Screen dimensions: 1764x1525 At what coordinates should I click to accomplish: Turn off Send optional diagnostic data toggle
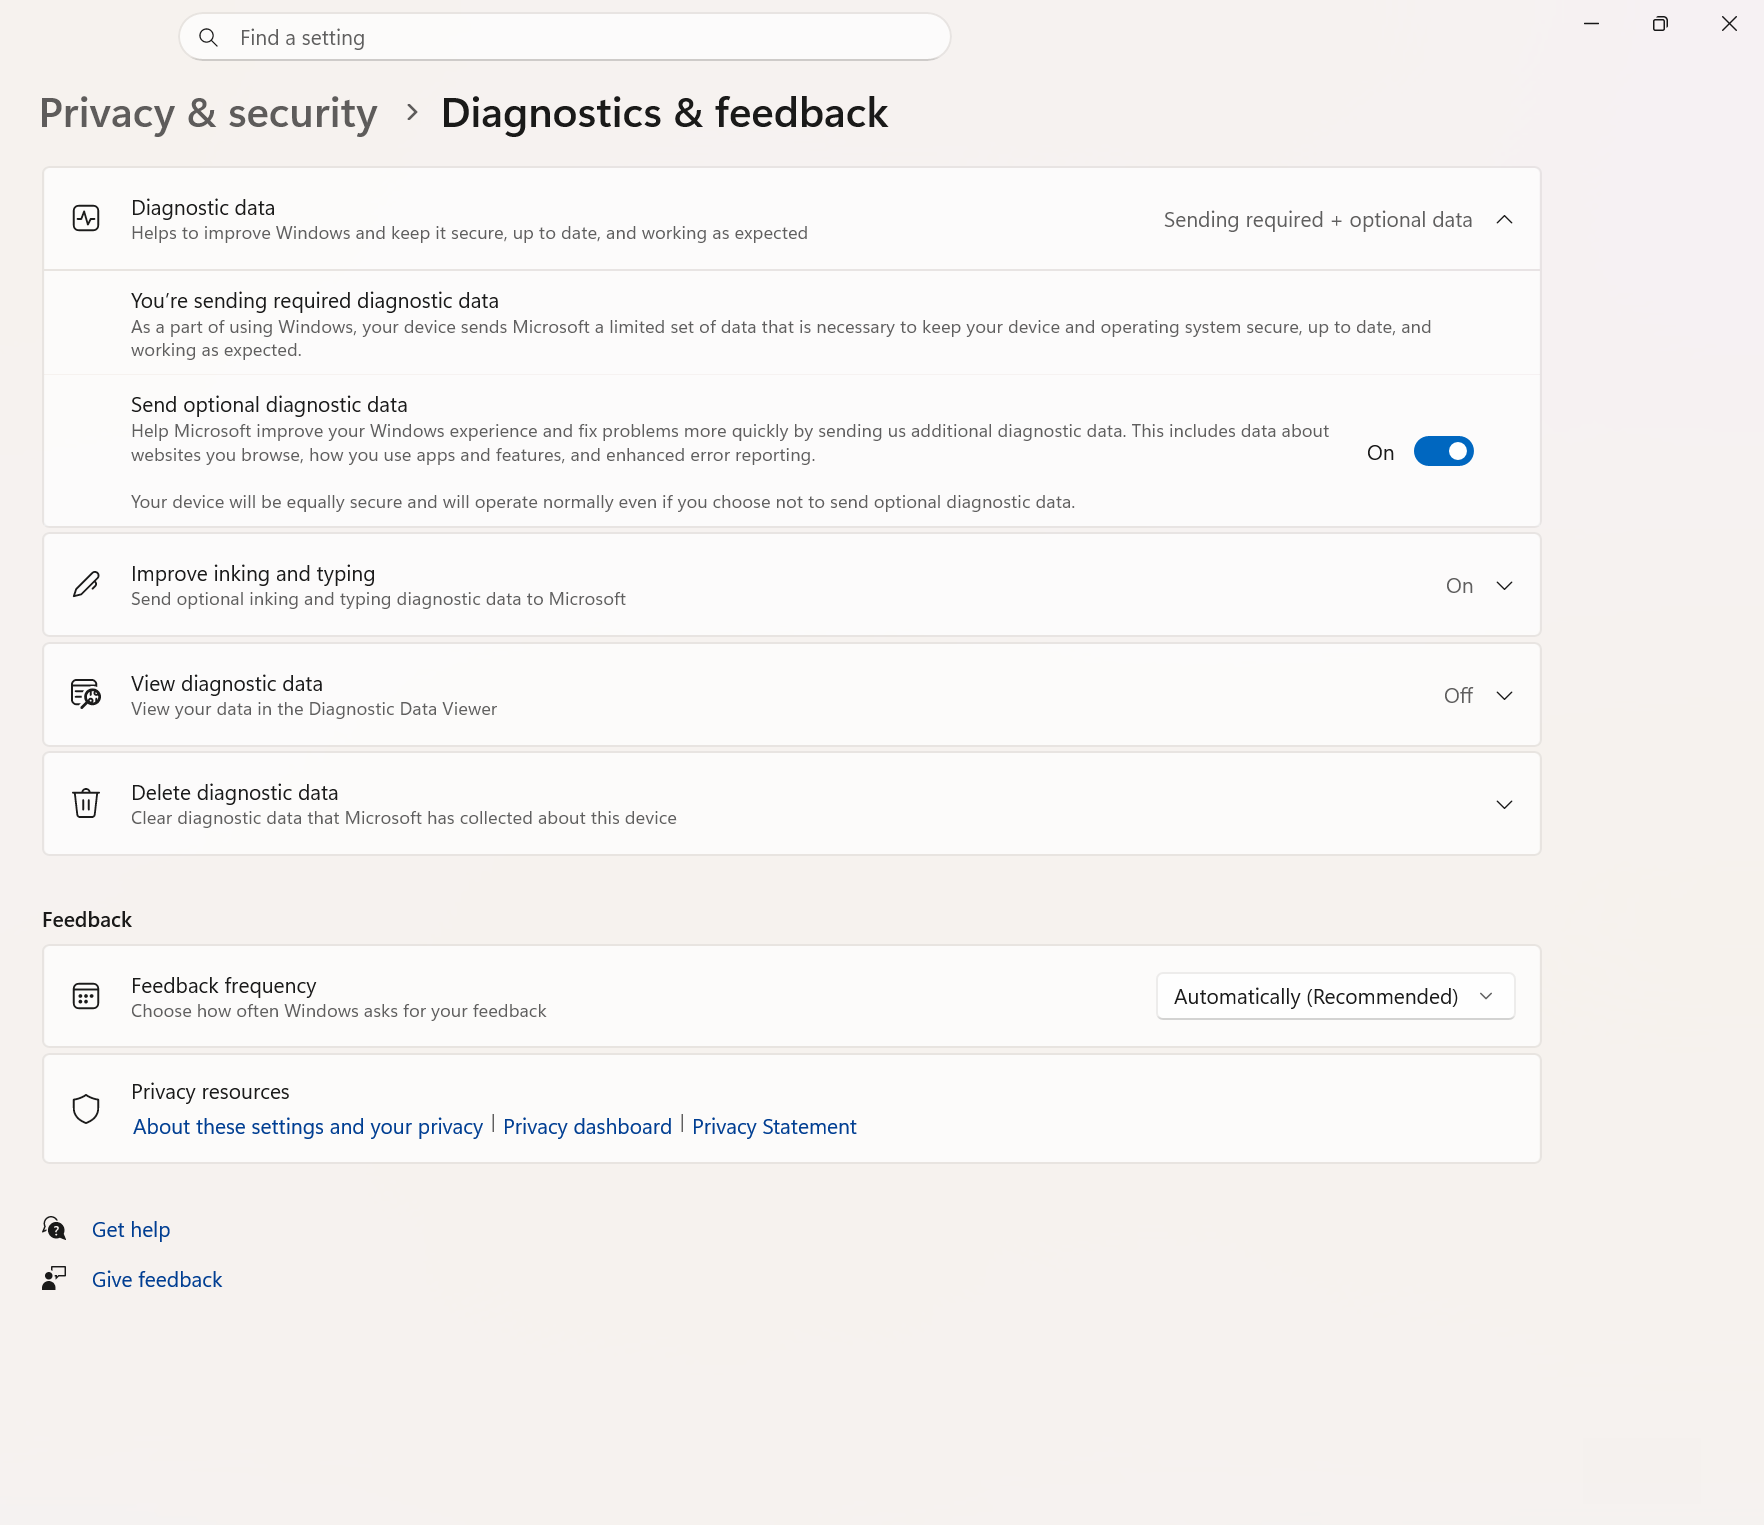1443,452
